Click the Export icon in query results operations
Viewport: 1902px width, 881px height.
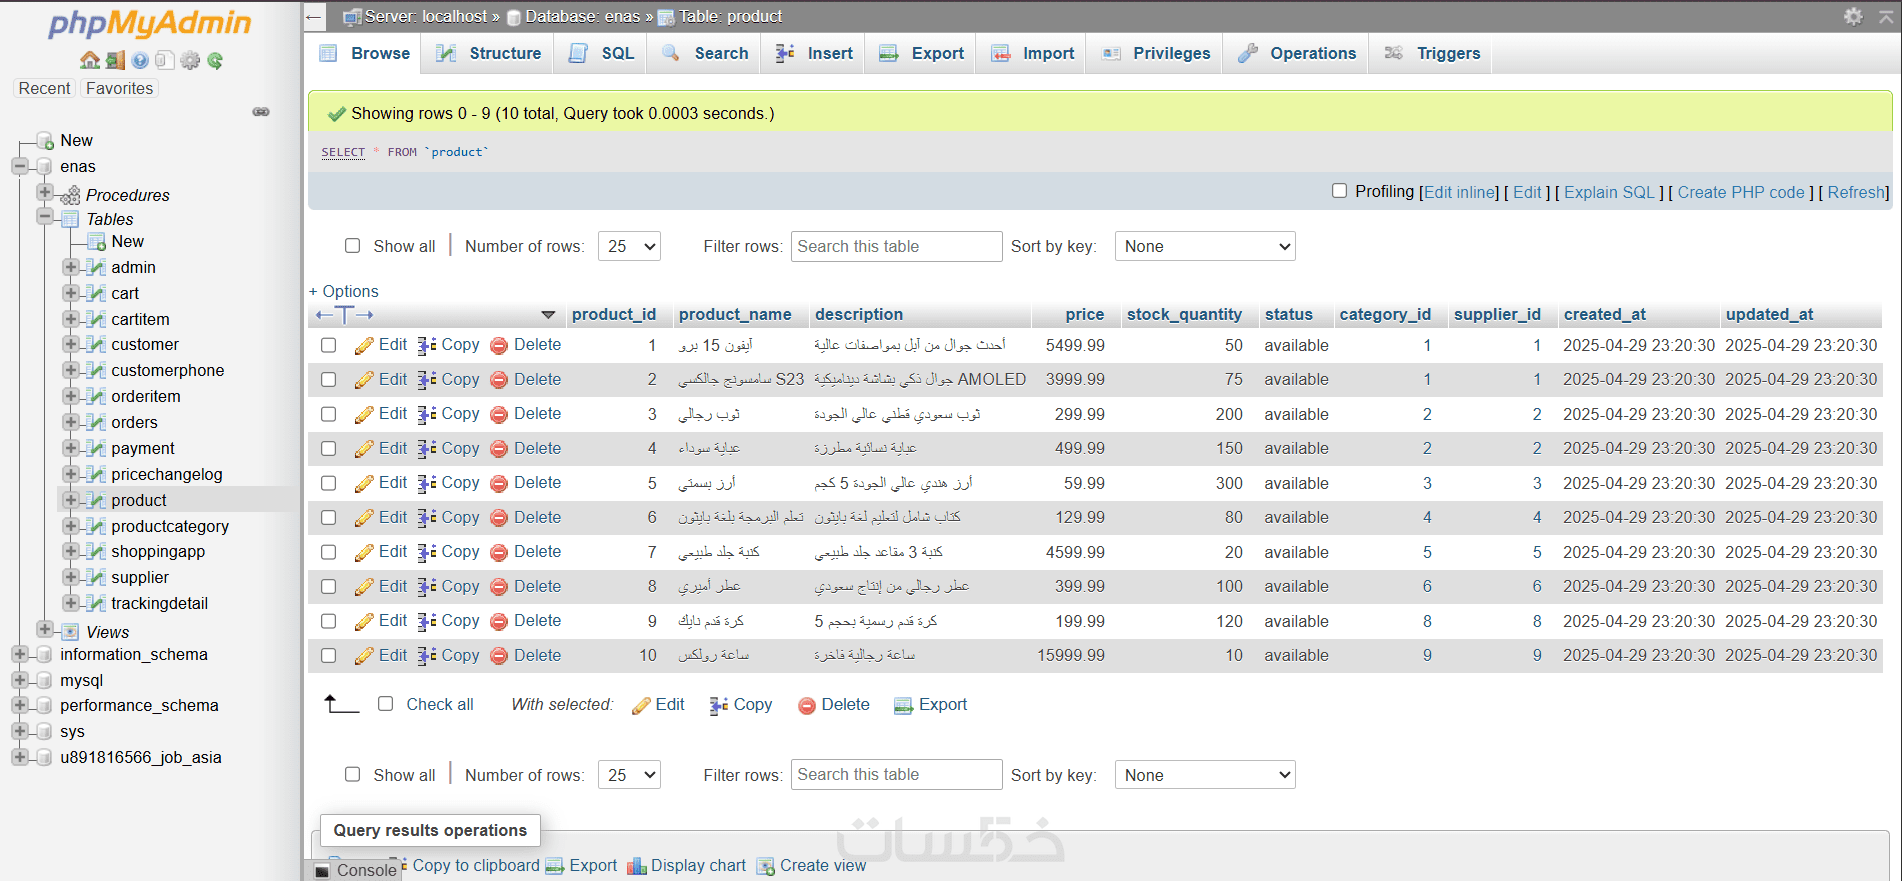click(x=555, y=866)
